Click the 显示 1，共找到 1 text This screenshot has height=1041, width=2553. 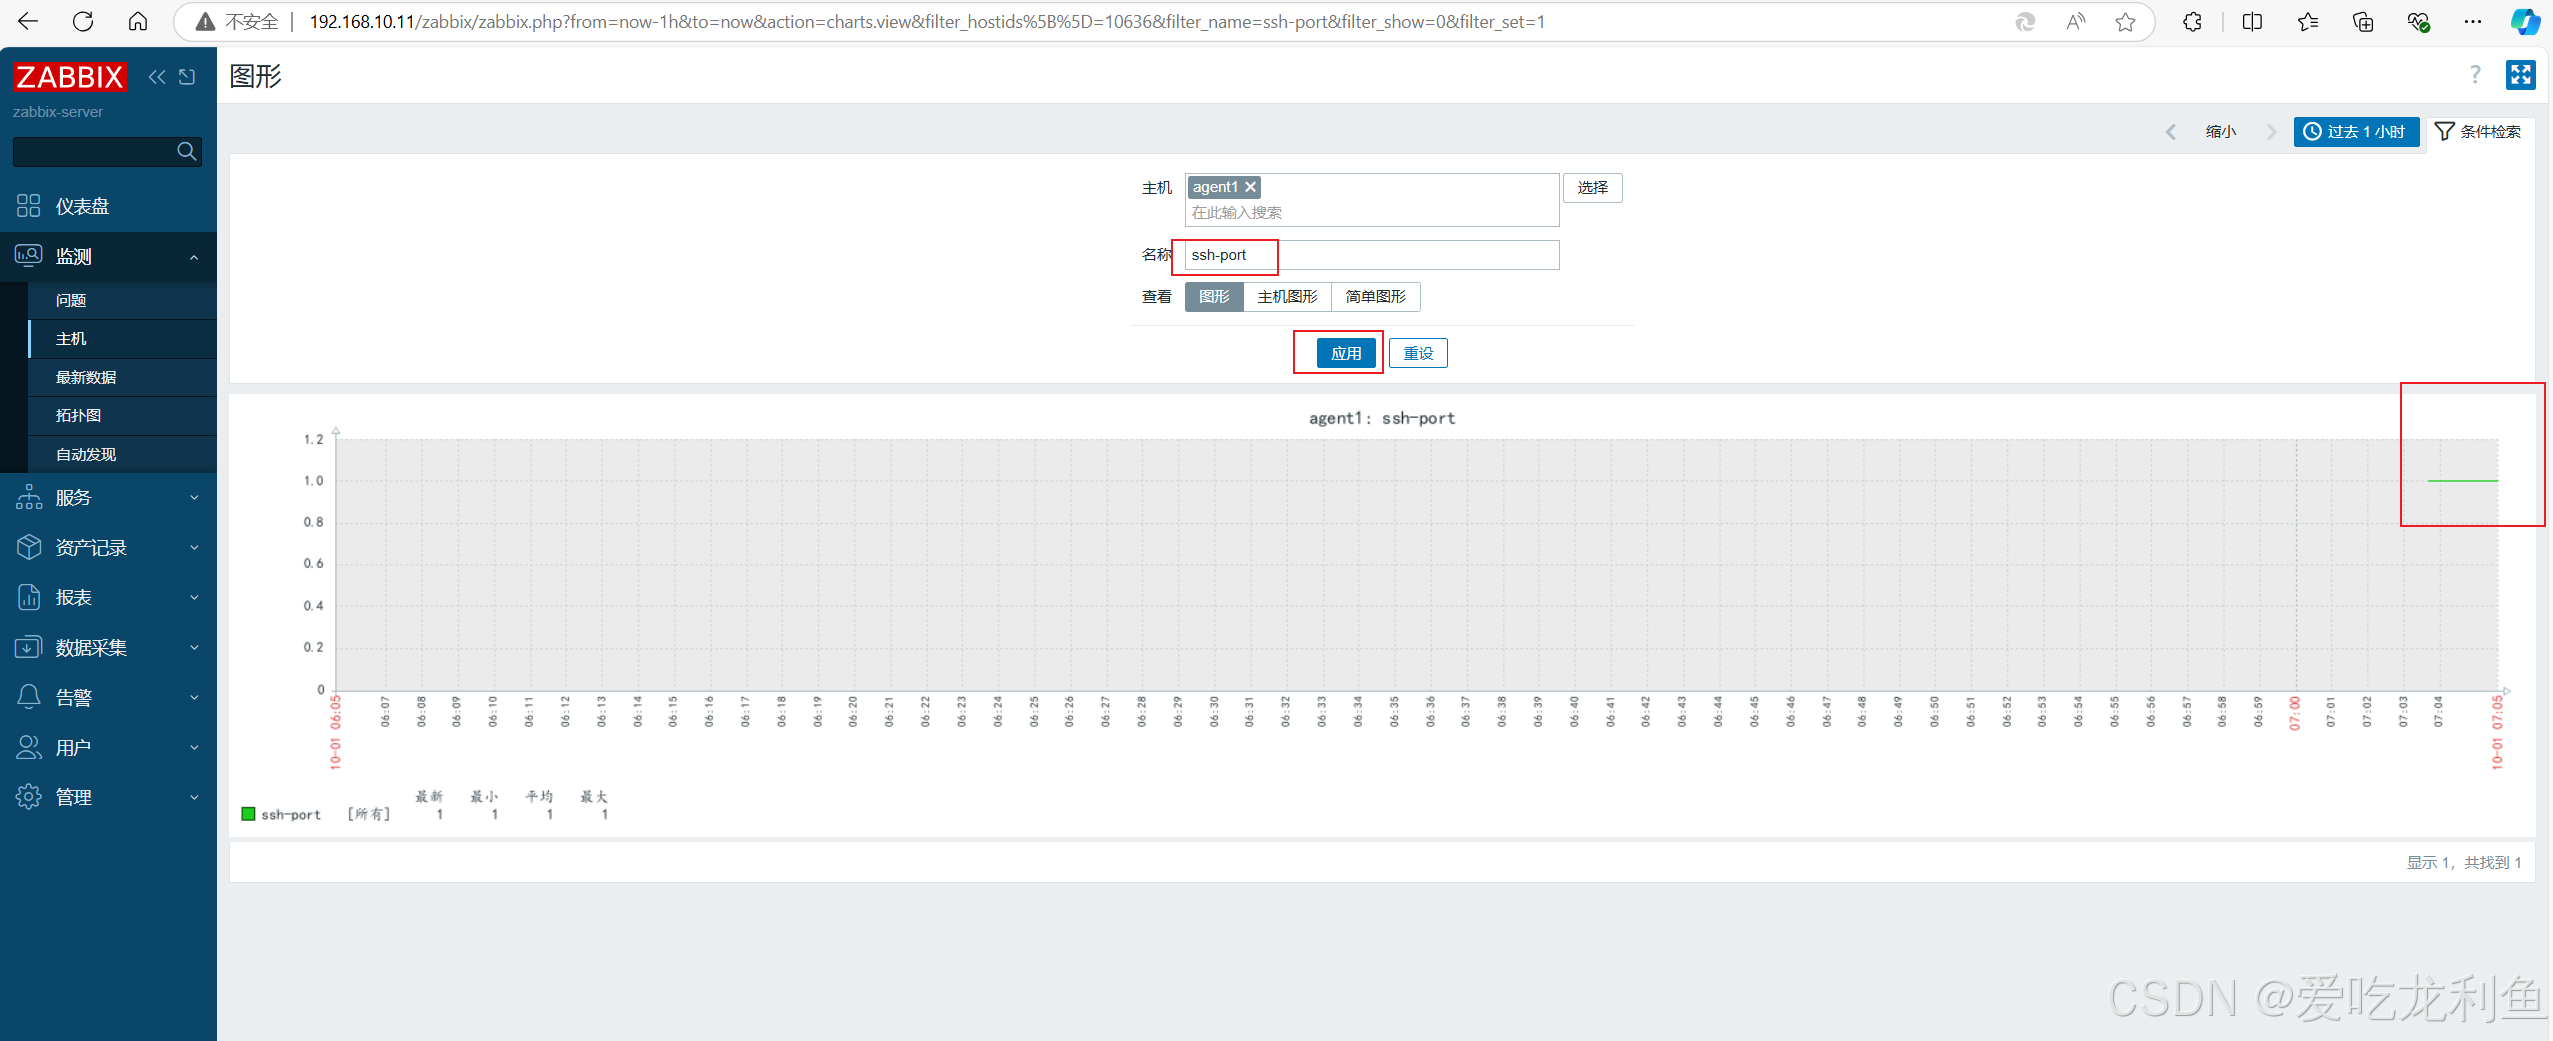(2463, 862)
